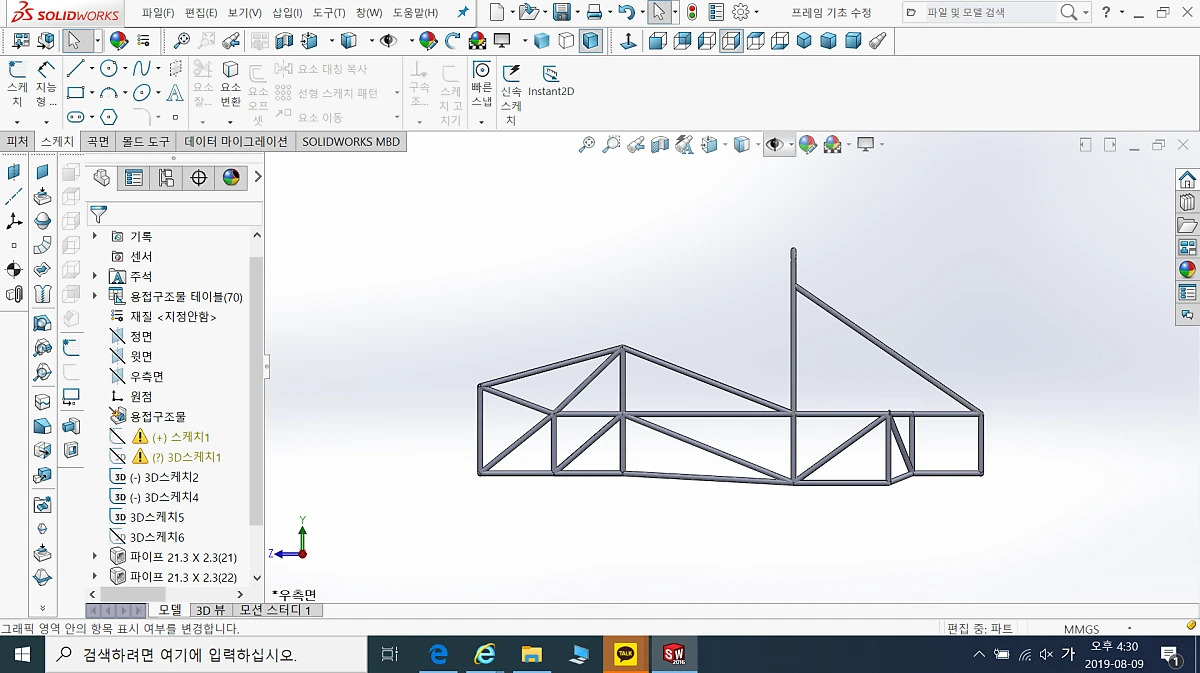This screenshot has width=1200, height=673.
Task: Switch to the 모션 스터디 1 tab
Action: coord(277,610)
